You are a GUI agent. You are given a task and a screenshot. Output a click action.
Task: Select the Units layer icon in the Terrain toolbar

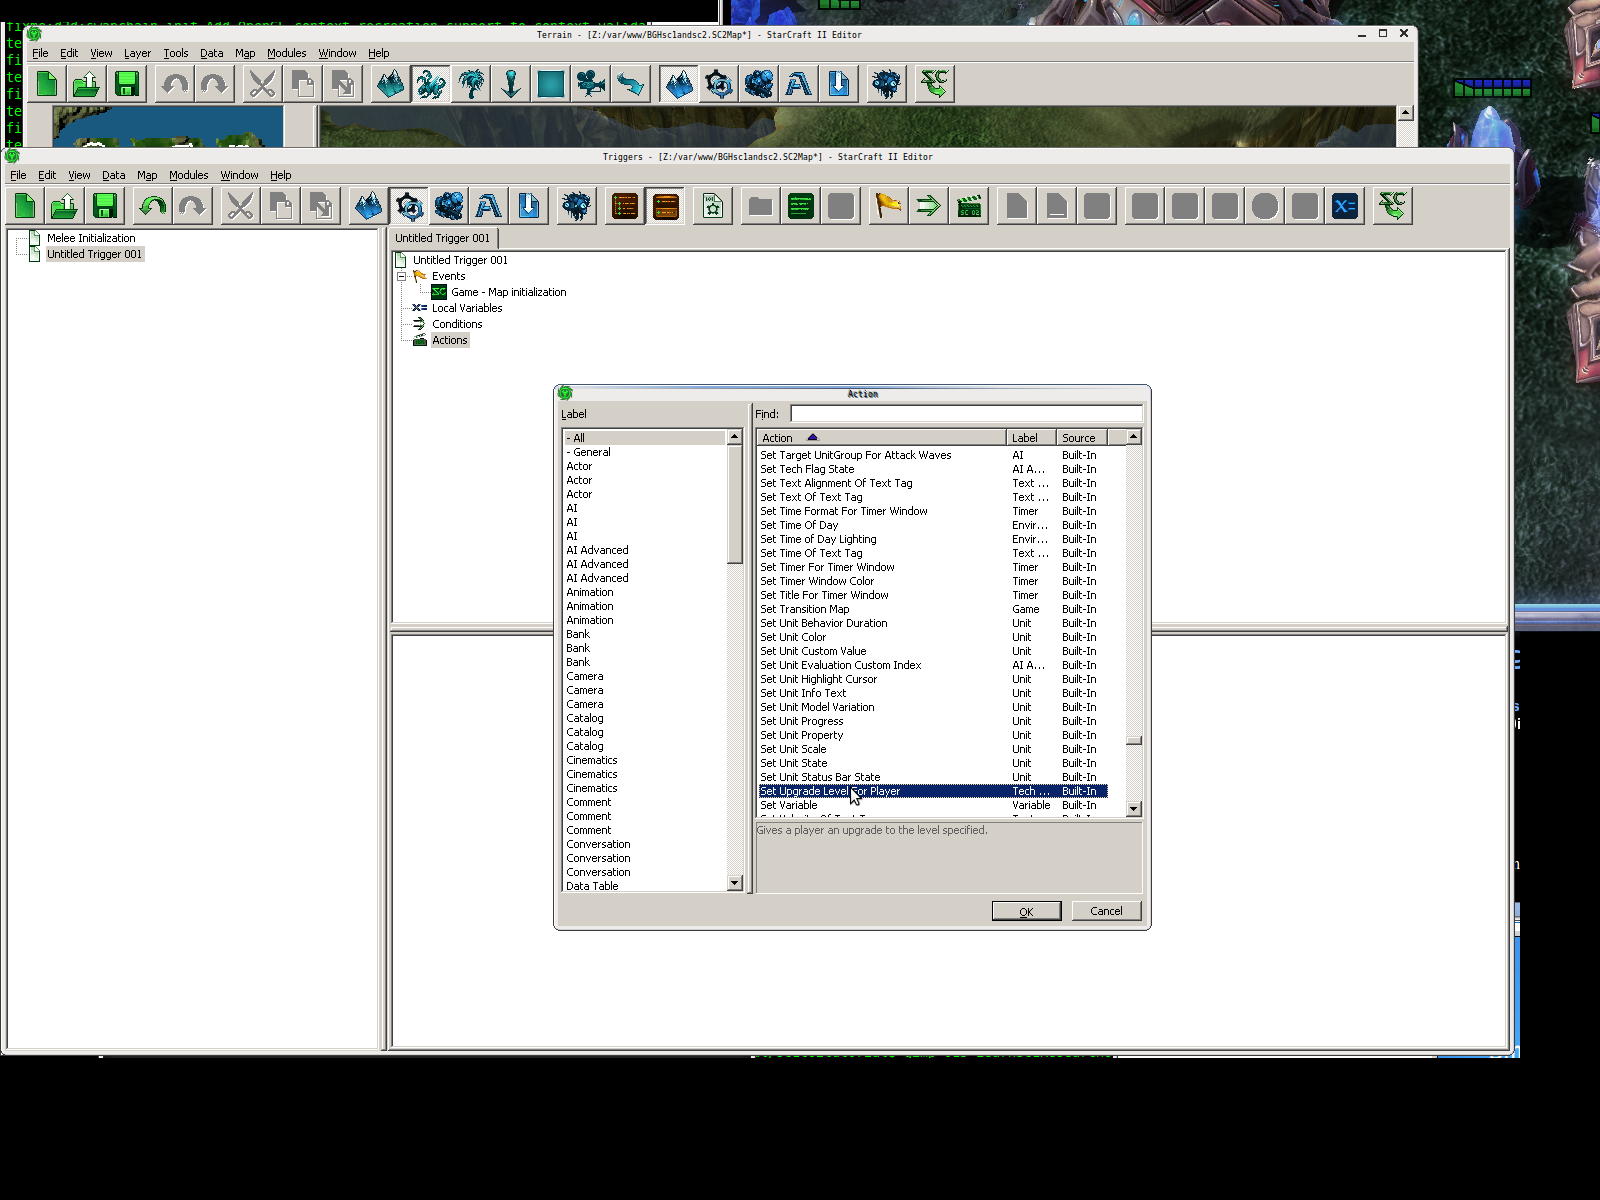(x=431, y=84)
